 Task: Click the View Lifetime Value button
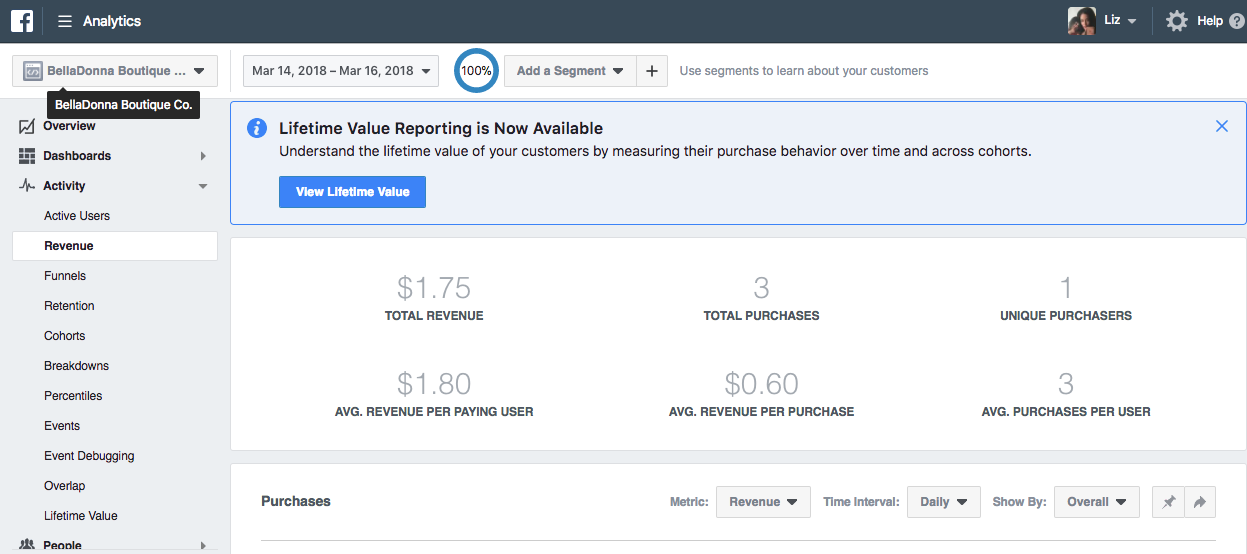[x=352, y=192]
